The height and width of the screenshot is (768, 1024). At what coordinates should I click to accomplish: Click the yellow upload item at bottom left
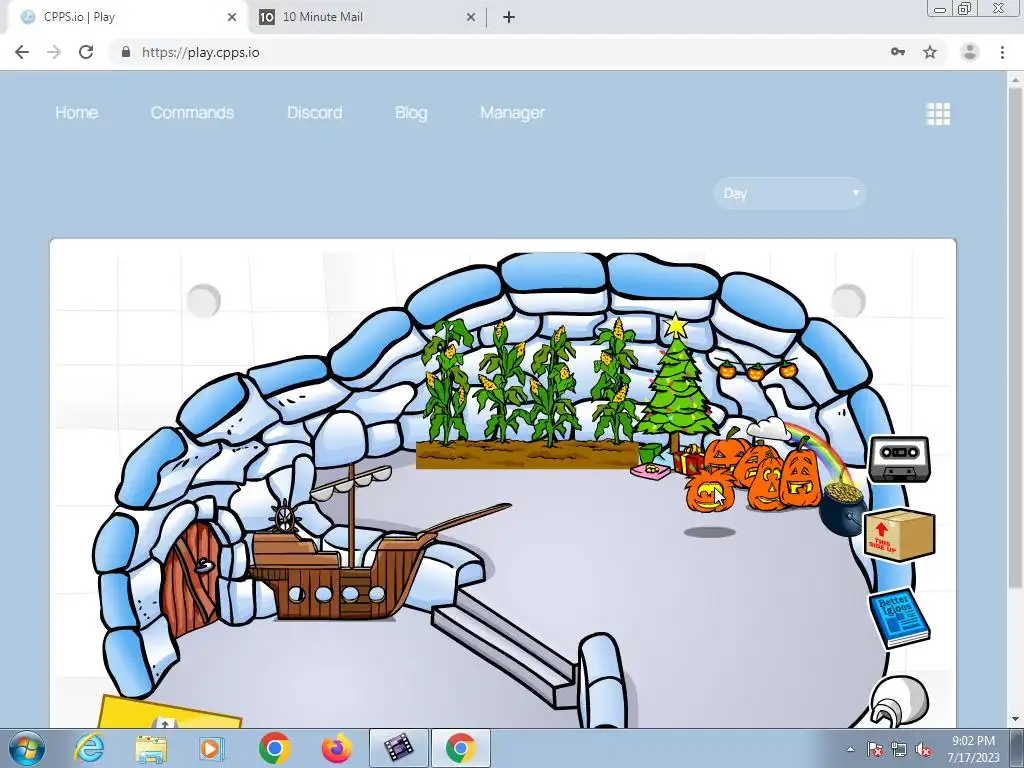tap(170, 713)
